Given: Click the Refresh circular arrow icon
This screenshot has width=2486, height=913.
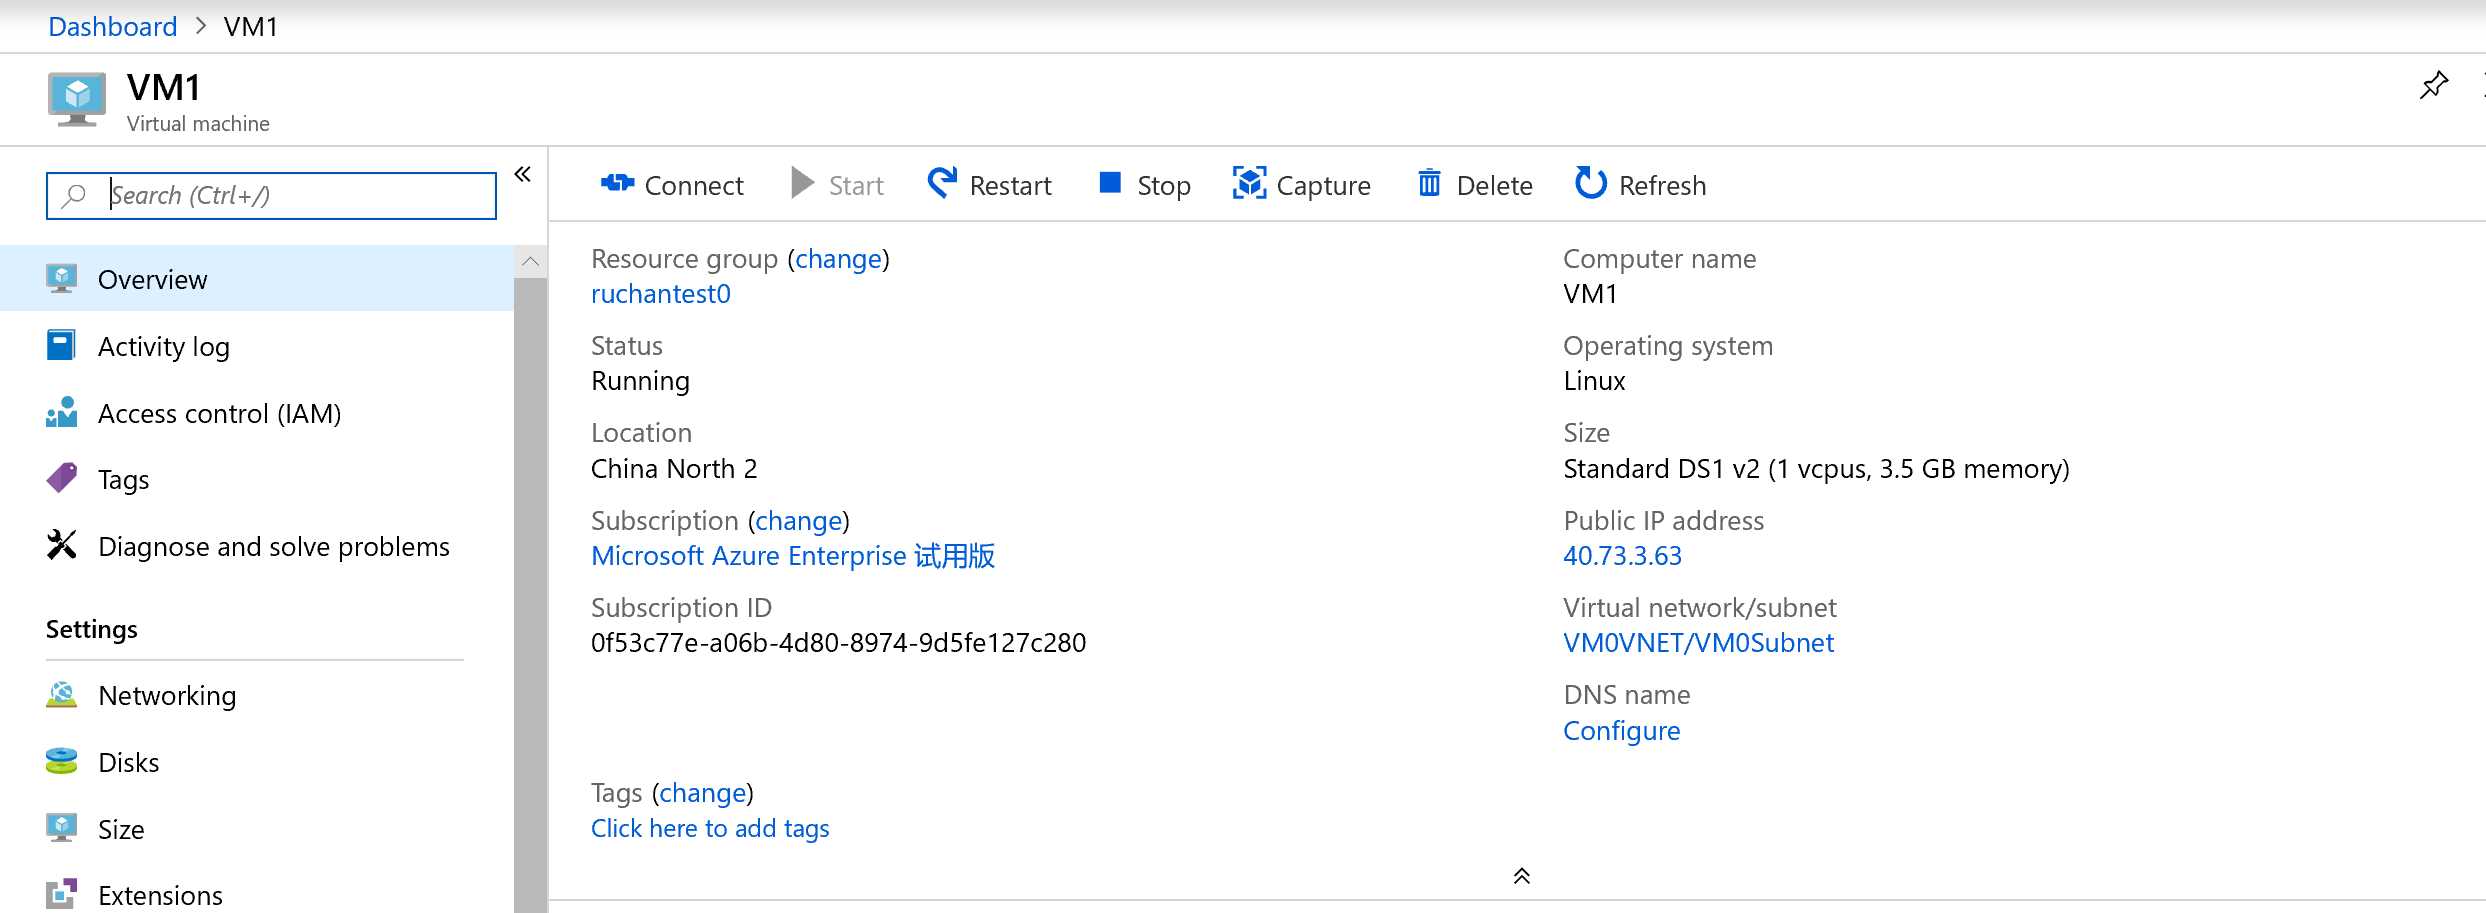Looking at the screenshot, I should coord(1590,183).
